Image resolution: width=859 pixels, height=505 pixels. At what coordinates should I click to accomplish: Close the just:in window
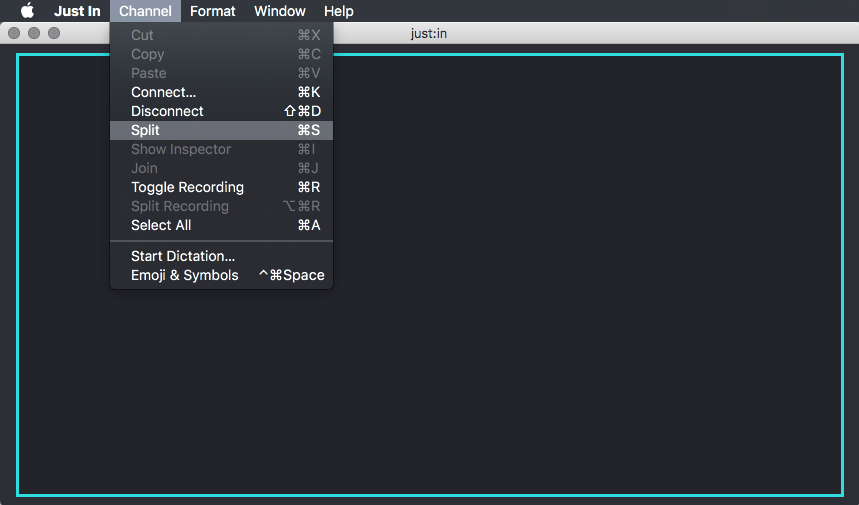(14, 33)
